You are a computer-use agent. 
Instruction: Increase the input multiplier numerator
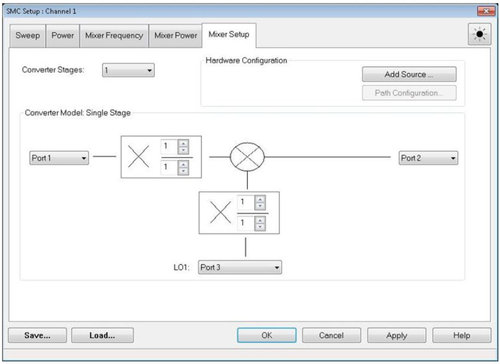[183, 143]
